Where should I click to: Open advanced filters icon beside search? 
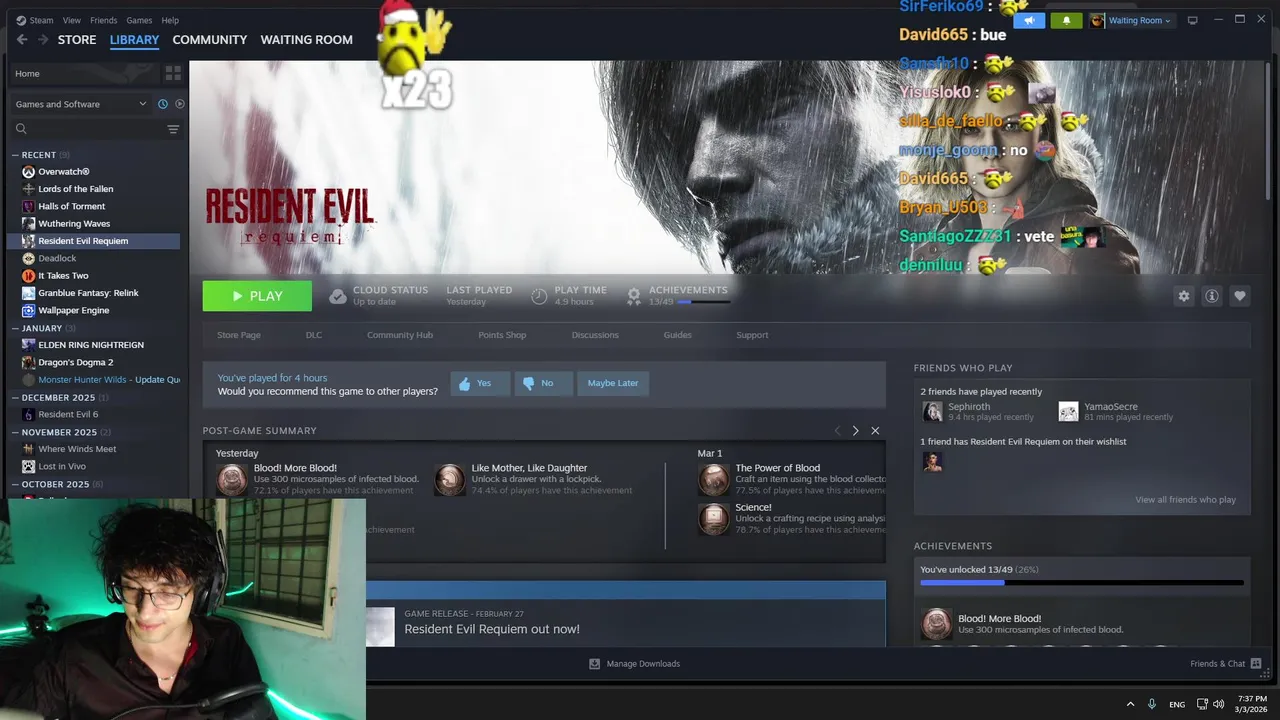tap(173, 129)
